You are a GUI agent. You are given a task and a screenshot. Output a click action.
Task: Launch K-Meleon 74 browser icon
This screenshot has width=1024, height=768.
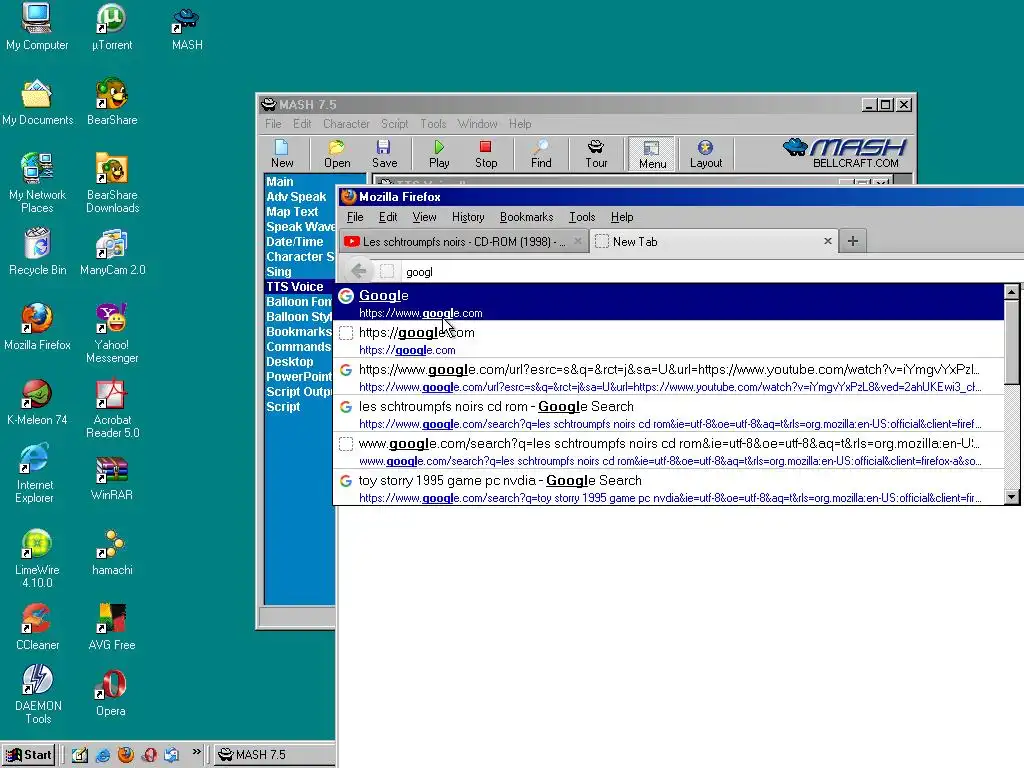(x=37, y=402)
